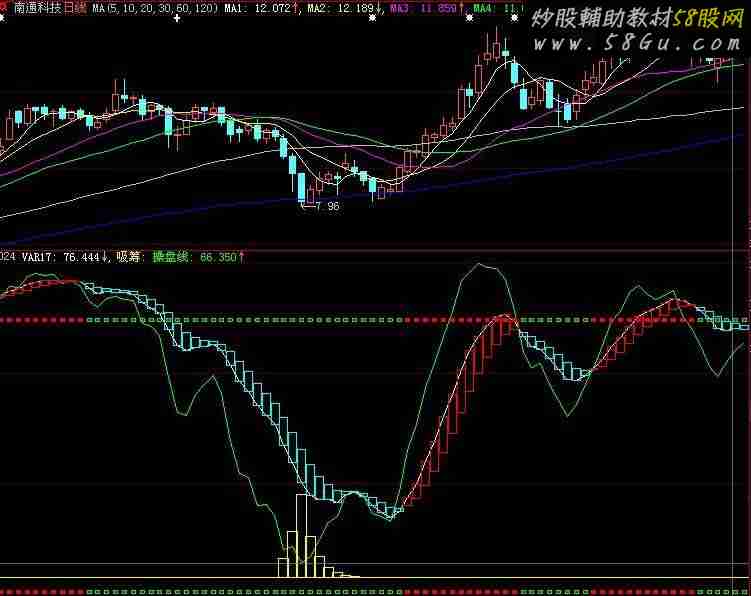
Task: Select the highest red candlestick on the chart
Action: coord(495,50)
